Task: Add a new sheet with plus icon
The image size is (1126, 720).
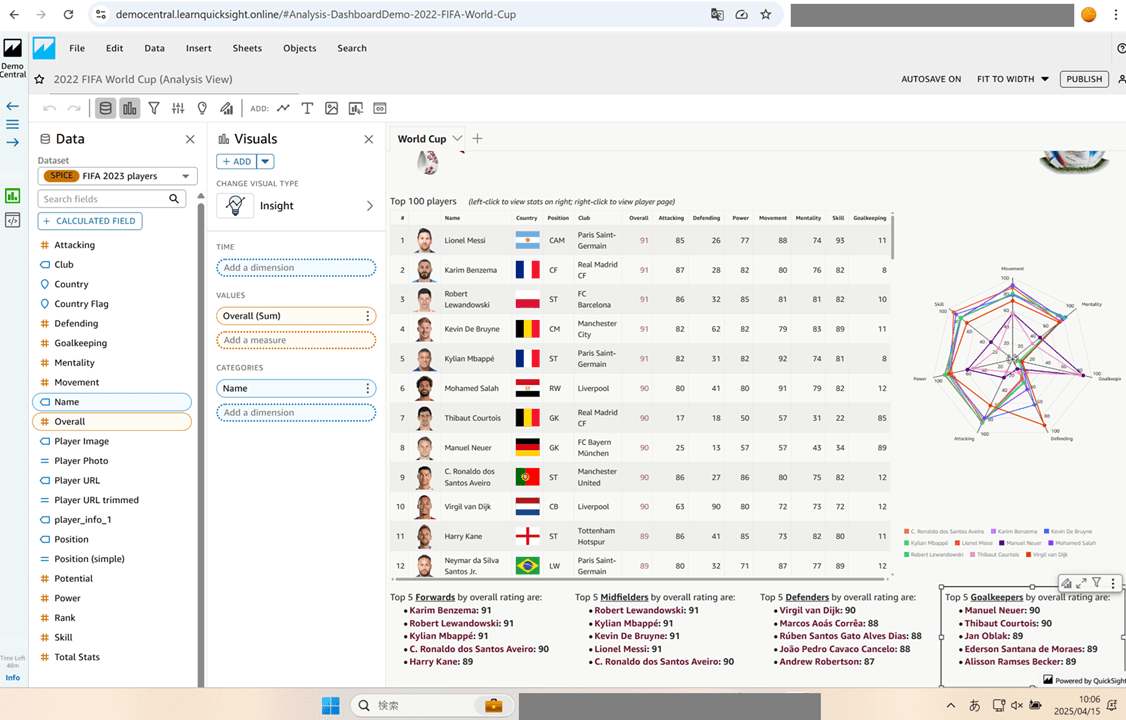Action: [478, 139]
